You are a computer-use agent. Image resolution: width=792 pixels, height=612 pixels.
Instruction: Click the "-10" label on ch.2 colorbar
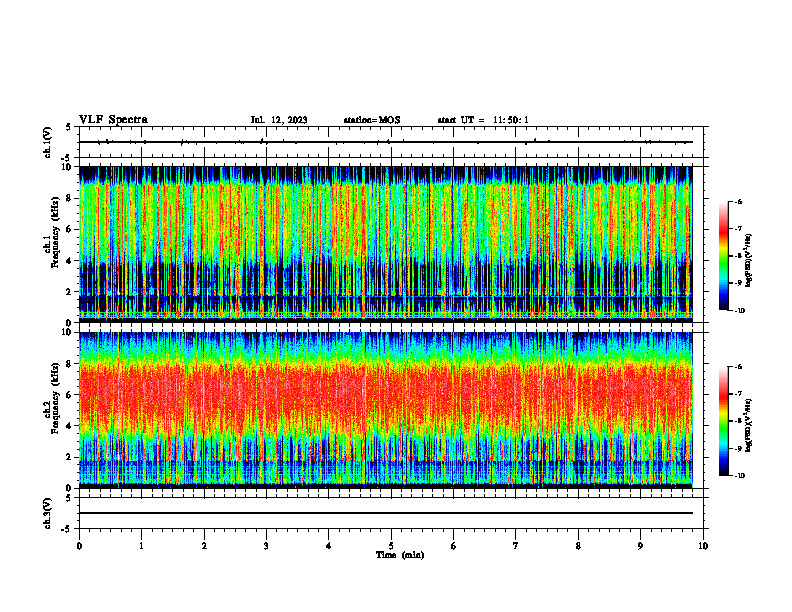pyautogui.click(x=739, y=476)
